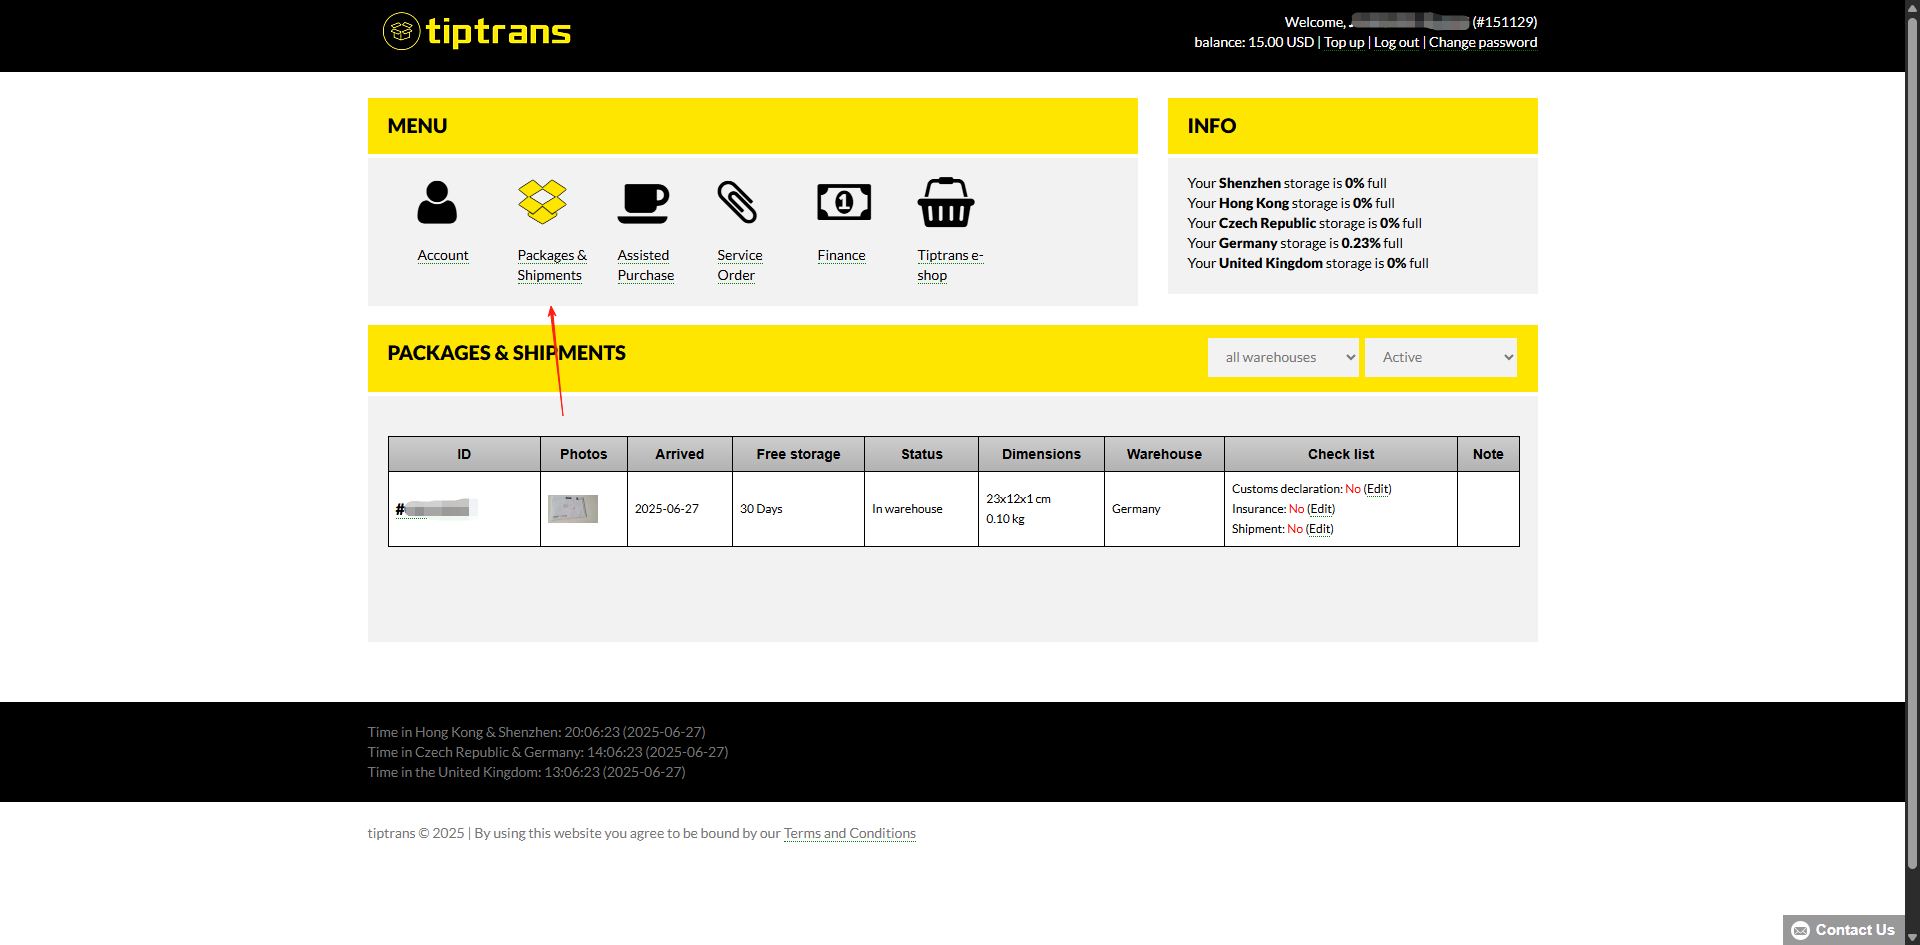
Task: Click the Top up link
Action: tap(1344, 42)
